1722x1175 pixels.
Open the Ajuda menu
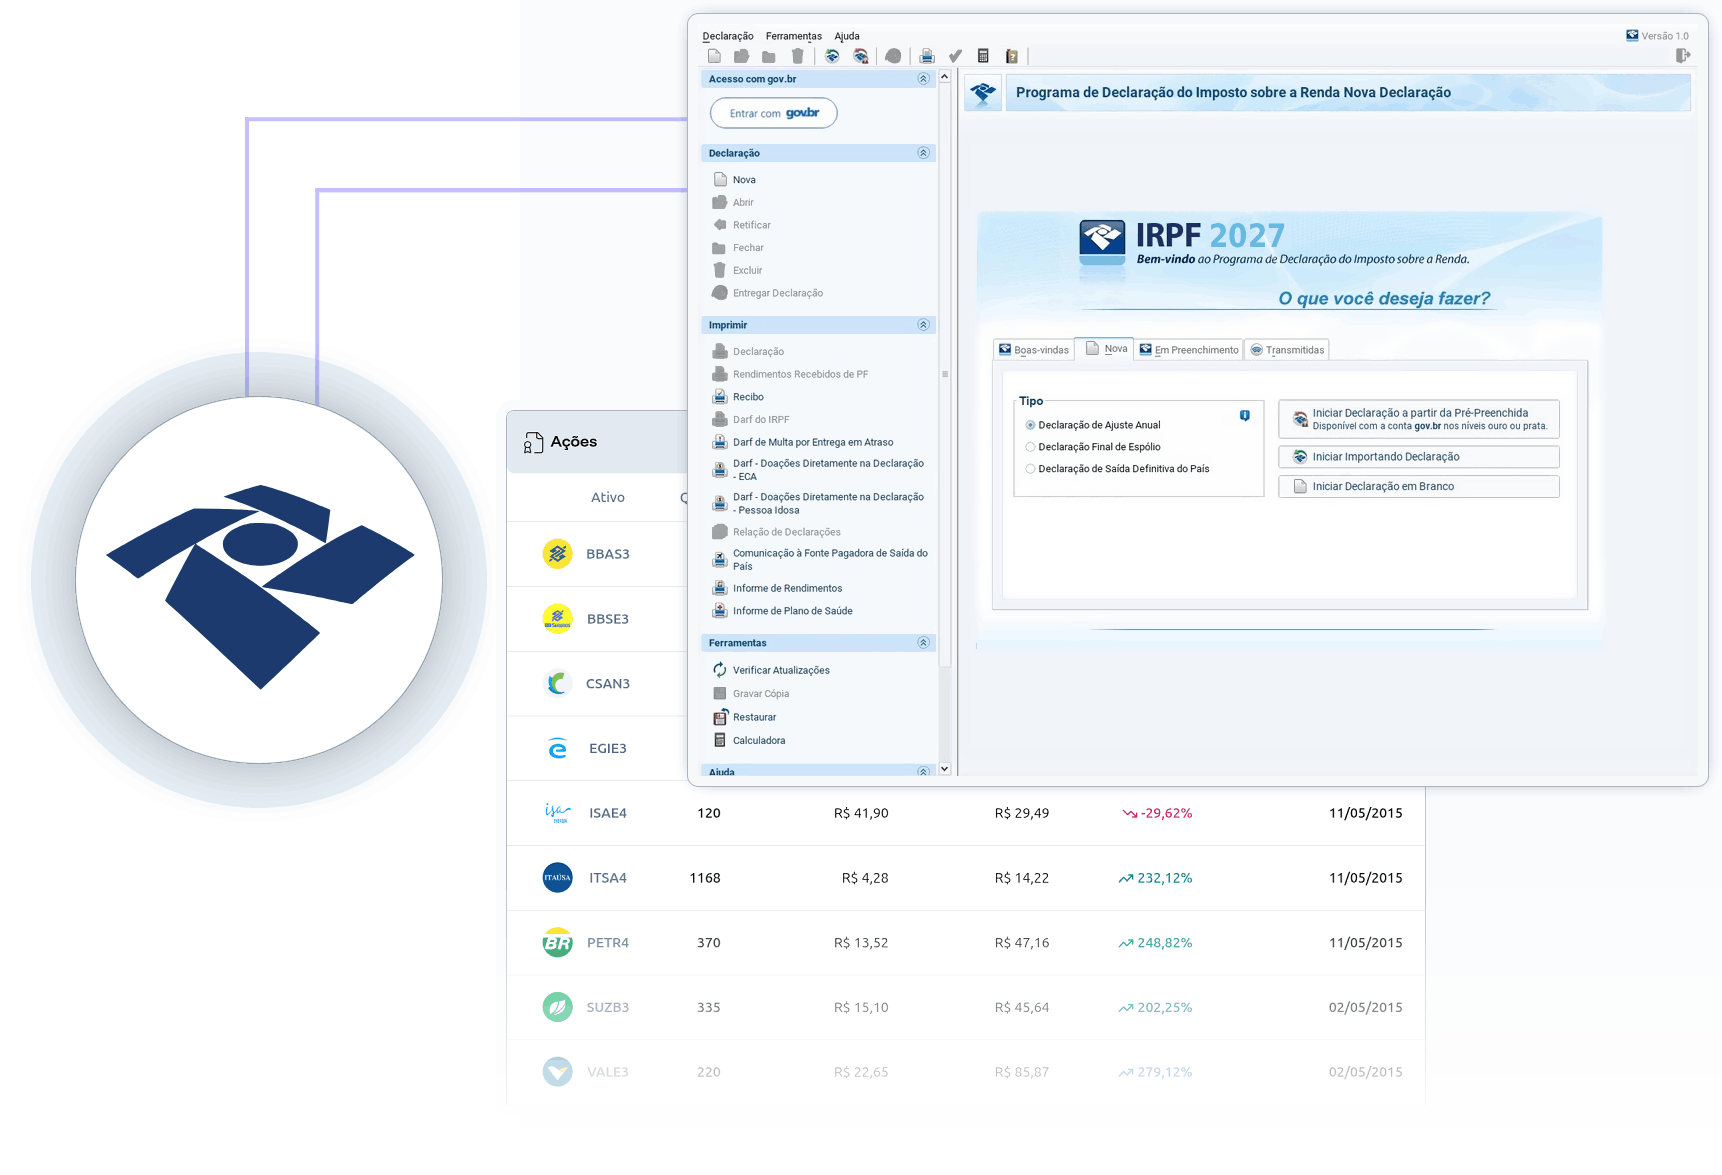pos(847,36)
